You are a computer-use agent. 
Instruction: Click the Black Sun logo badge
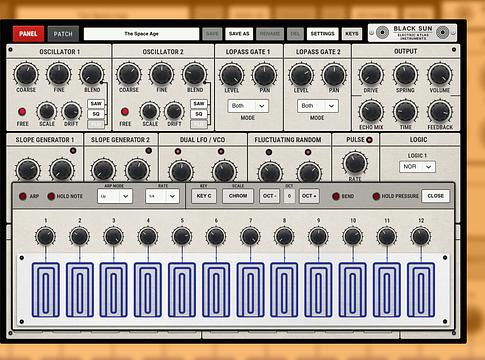coord(412,33)
